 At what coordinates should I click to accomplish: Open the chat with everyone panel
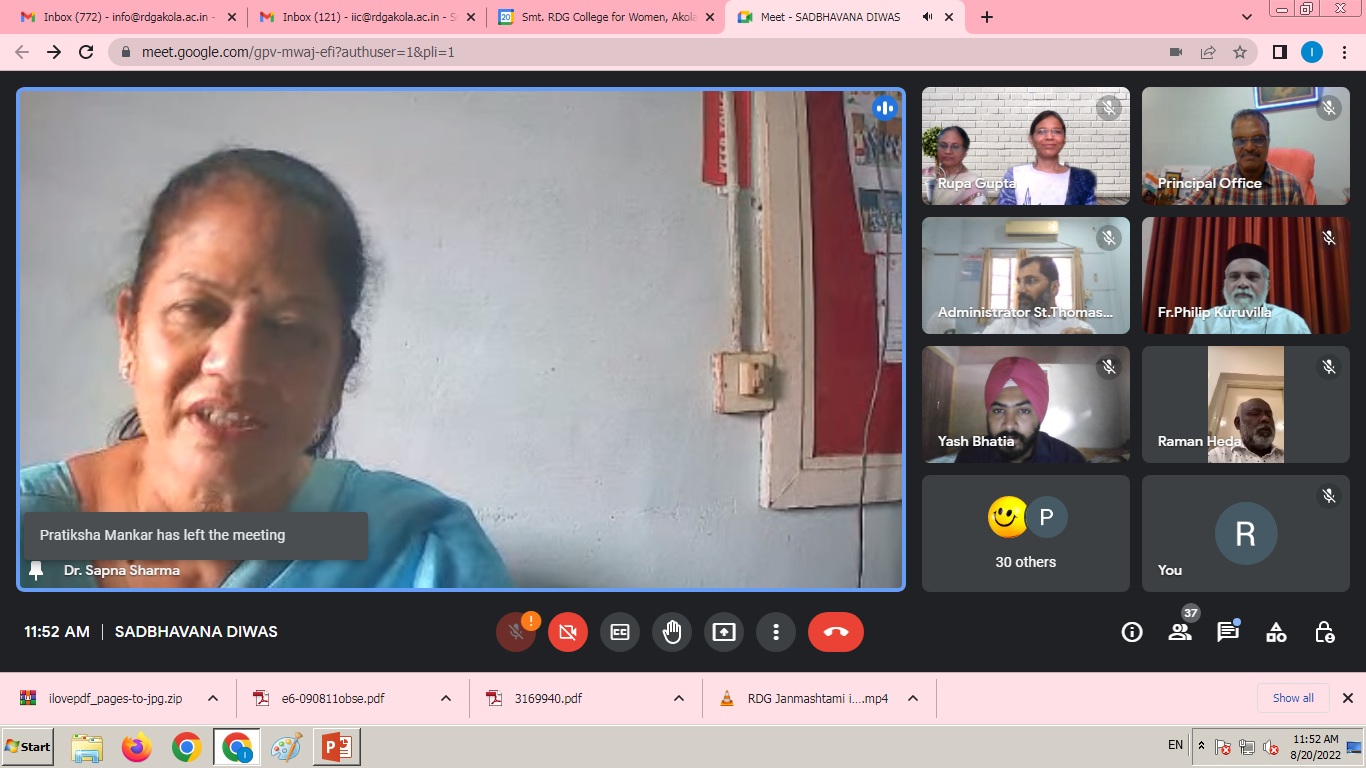click(x=1228, y=632)
